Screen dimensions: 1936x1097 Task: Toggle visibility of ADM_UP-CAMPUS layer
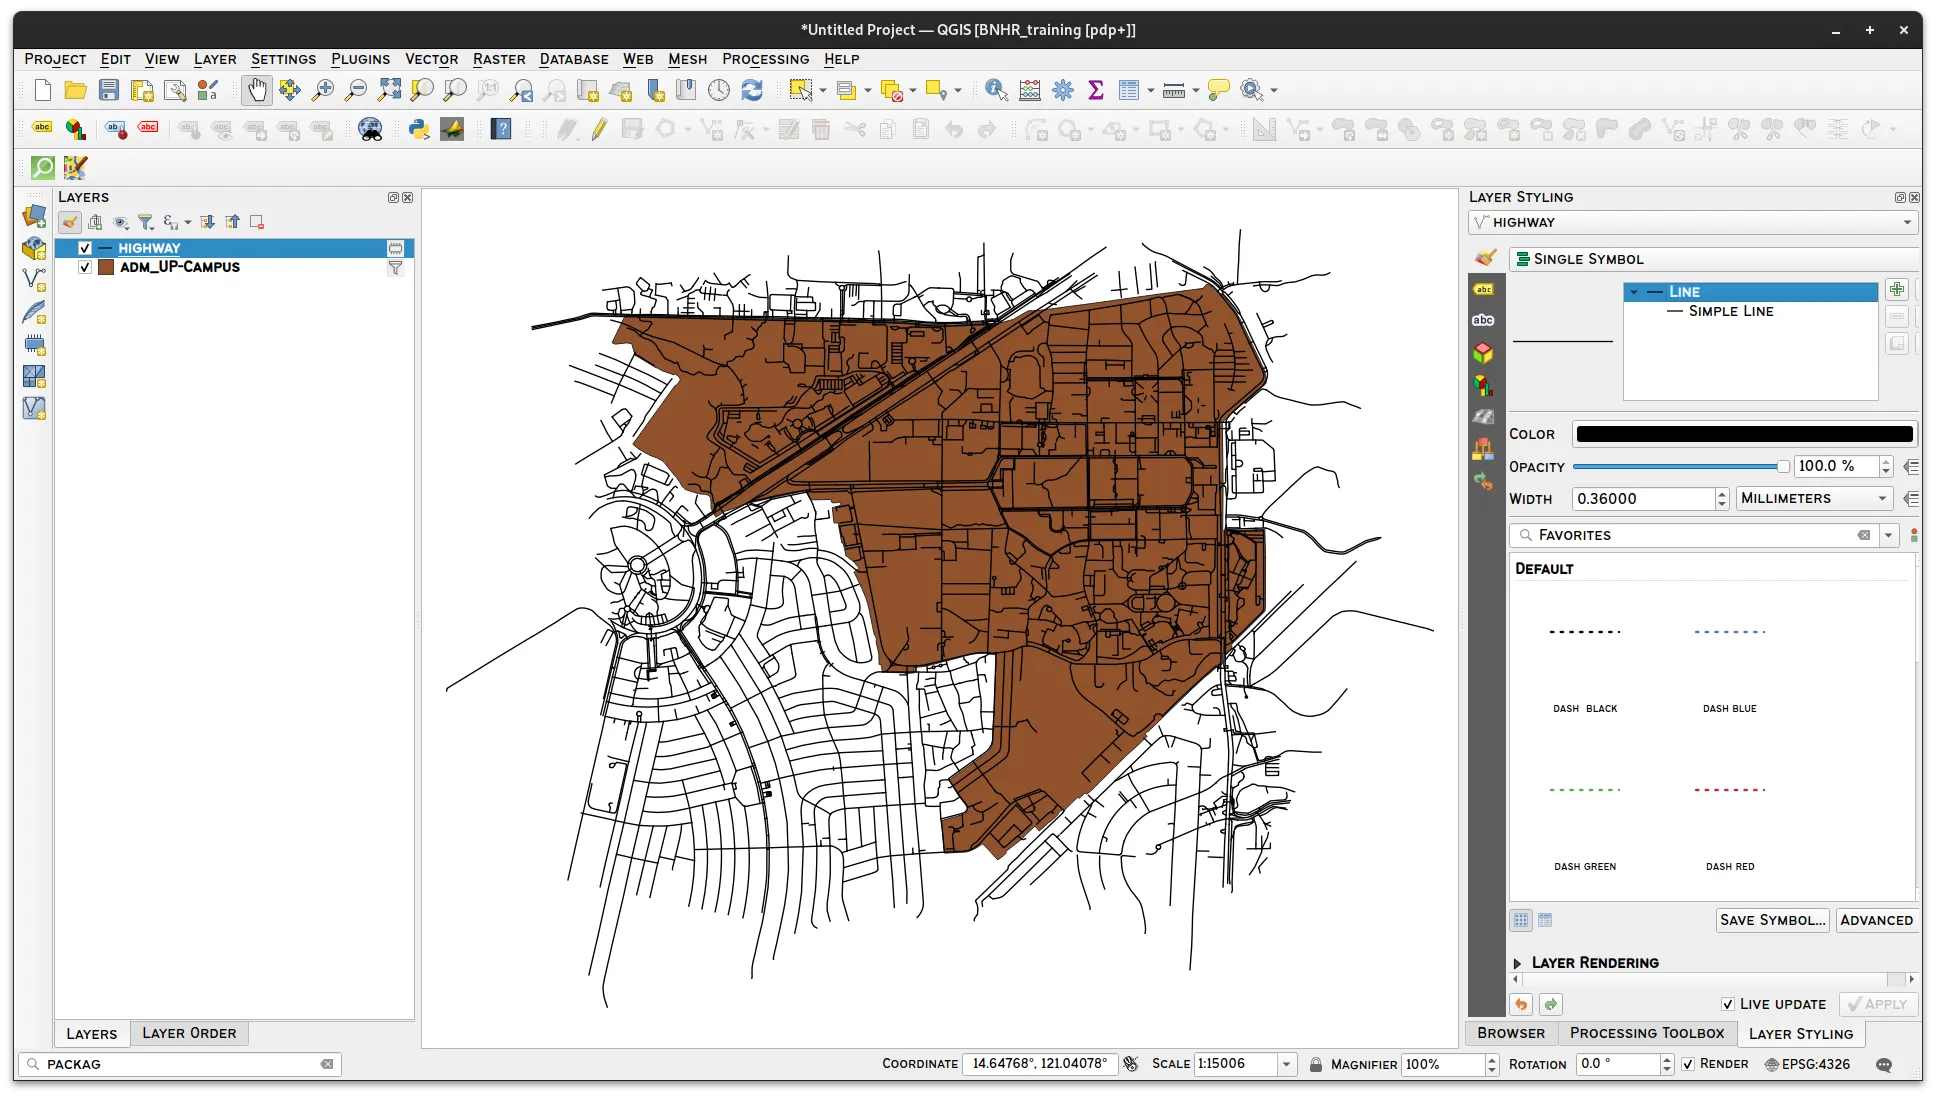tap(85, 267)
